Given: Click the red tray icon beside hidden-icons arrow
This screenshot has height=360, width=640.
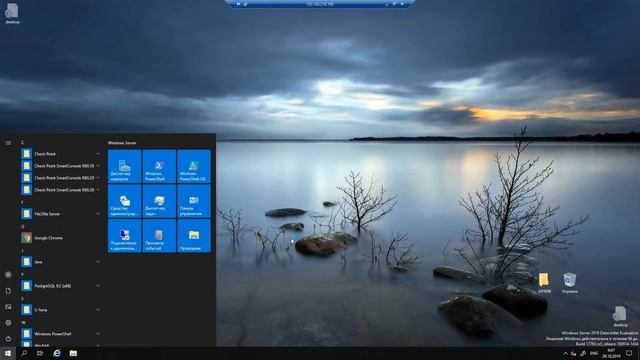Looking at the screenshot, I should [573, 353].
